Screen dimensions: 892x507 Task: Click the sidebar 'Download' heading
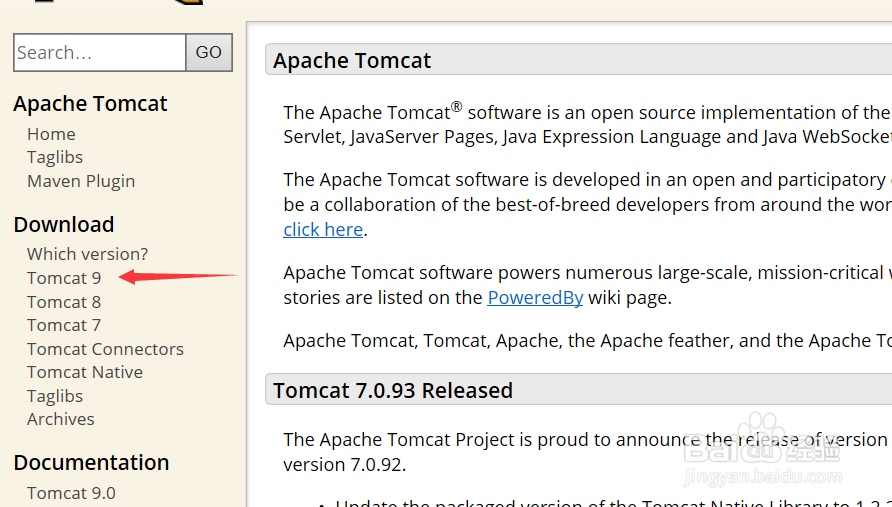click(64, 225)
